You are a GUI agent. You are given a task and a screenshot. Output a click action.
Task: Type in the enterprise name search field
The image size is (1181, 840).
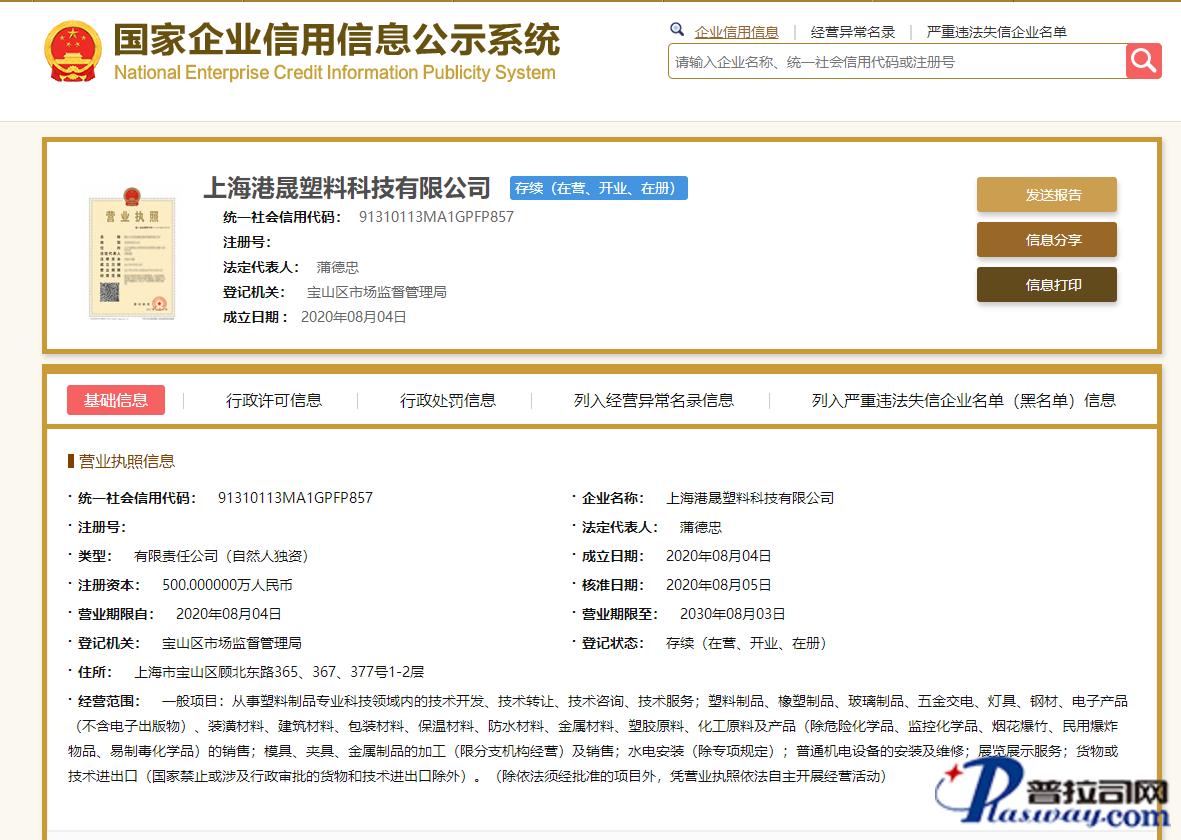coord(896,62)
